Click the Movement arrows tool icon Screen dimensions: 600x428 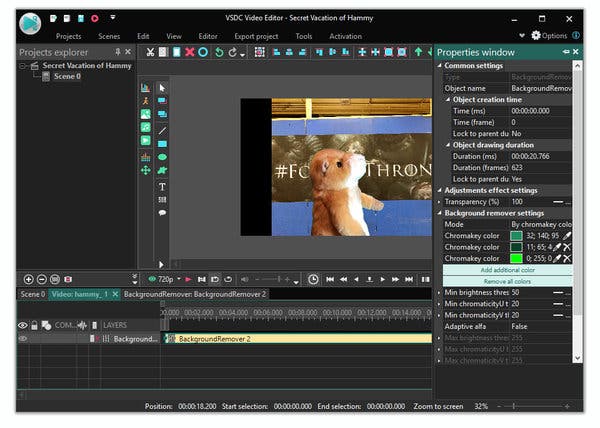click(145, 170)
